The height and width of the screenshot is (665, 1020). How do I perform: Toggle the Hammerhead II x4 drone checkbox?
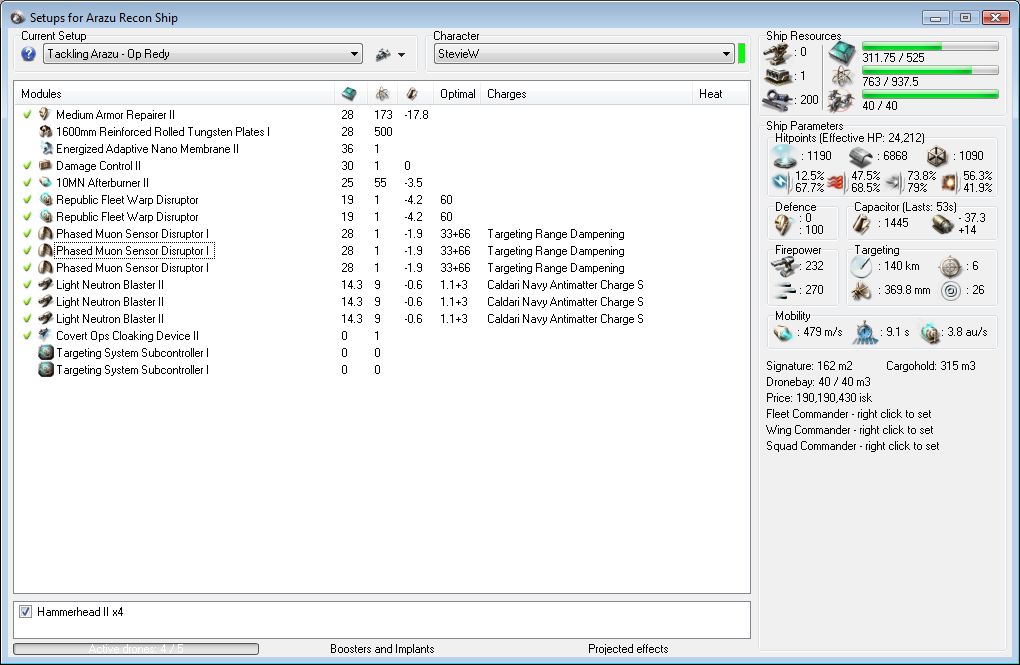click(25, 612)
